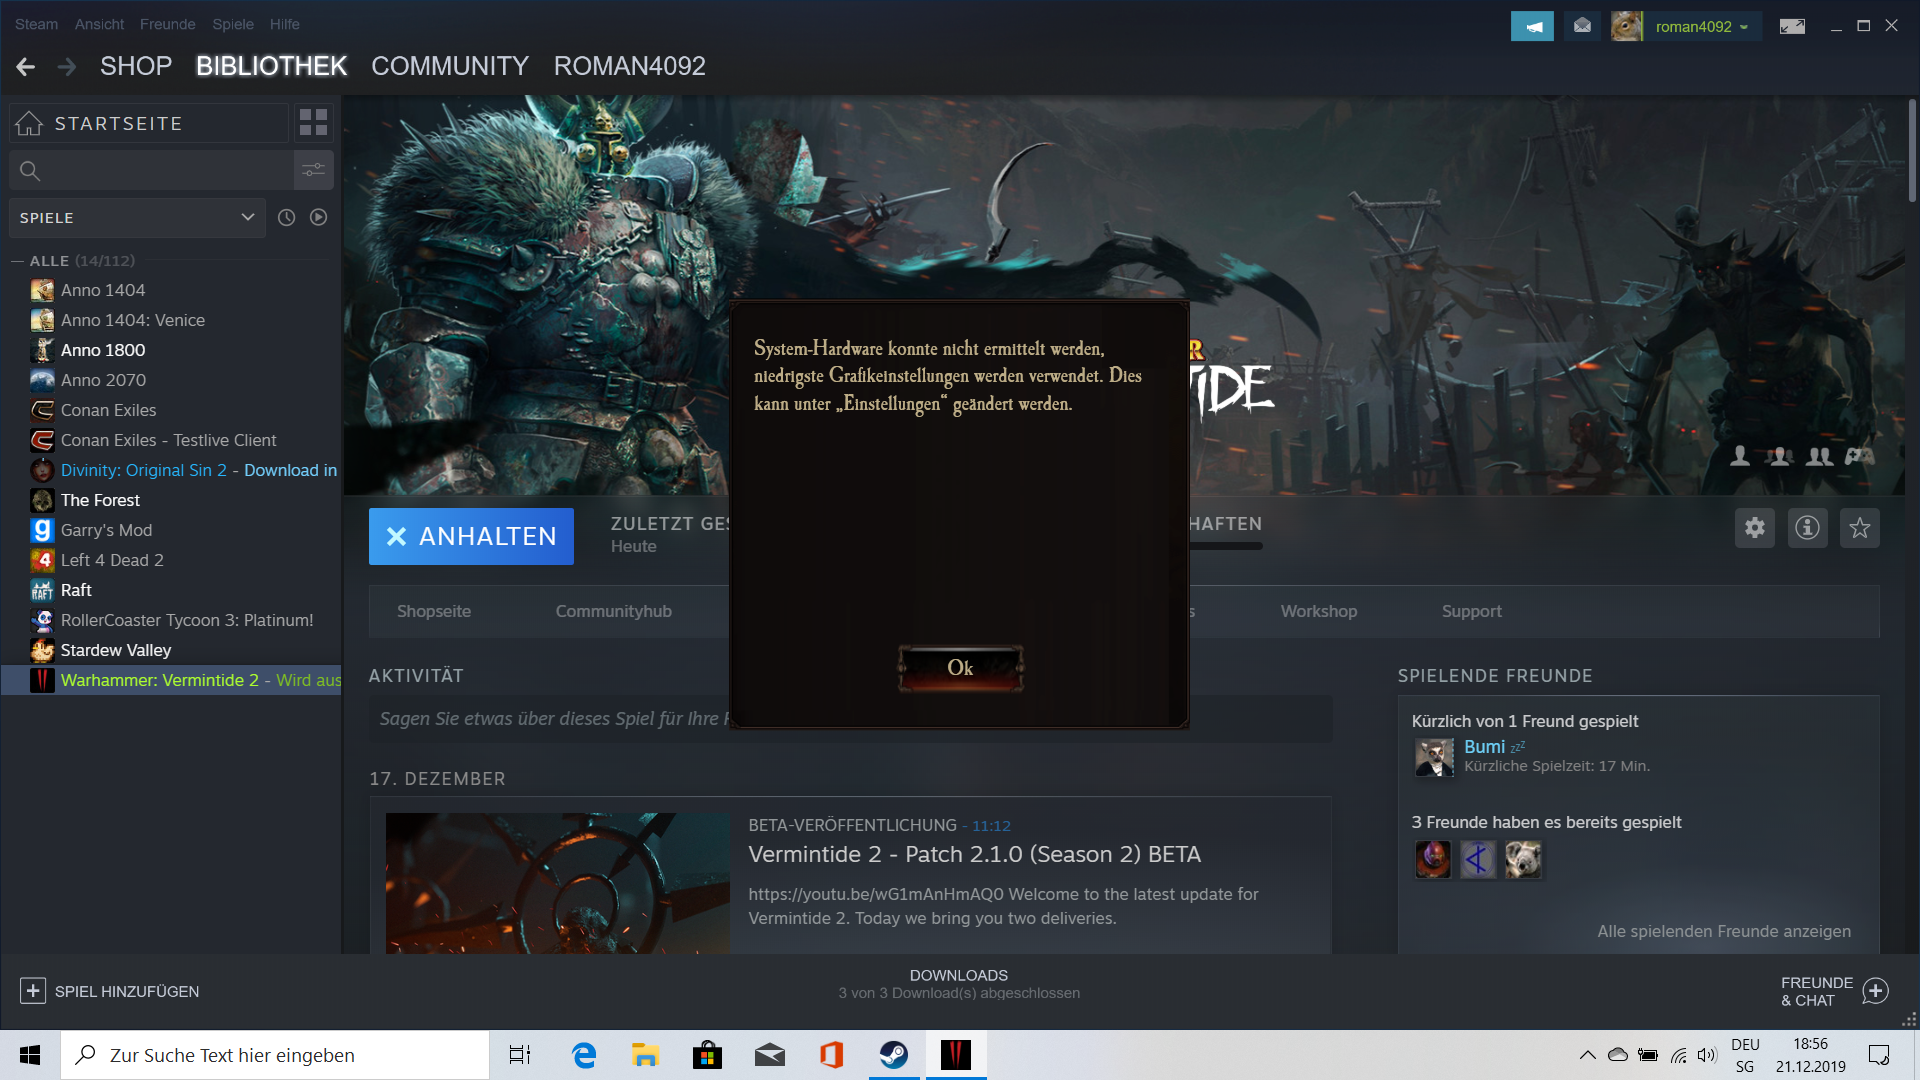Switch to the COMMUNITY tab
The image size is (1920, 1080).
point(450,66)
